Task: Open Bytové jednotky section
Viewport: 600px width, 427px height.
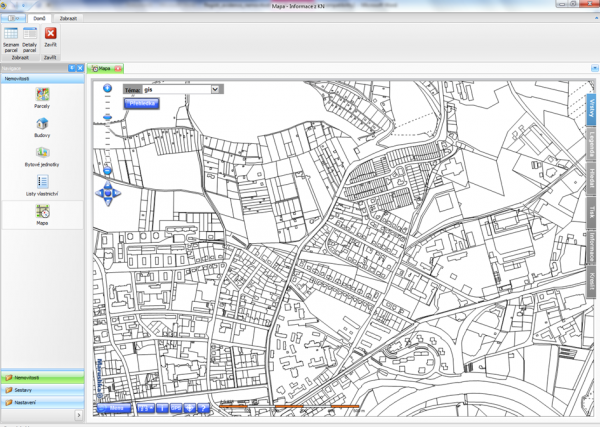Action: pos(42,155)
